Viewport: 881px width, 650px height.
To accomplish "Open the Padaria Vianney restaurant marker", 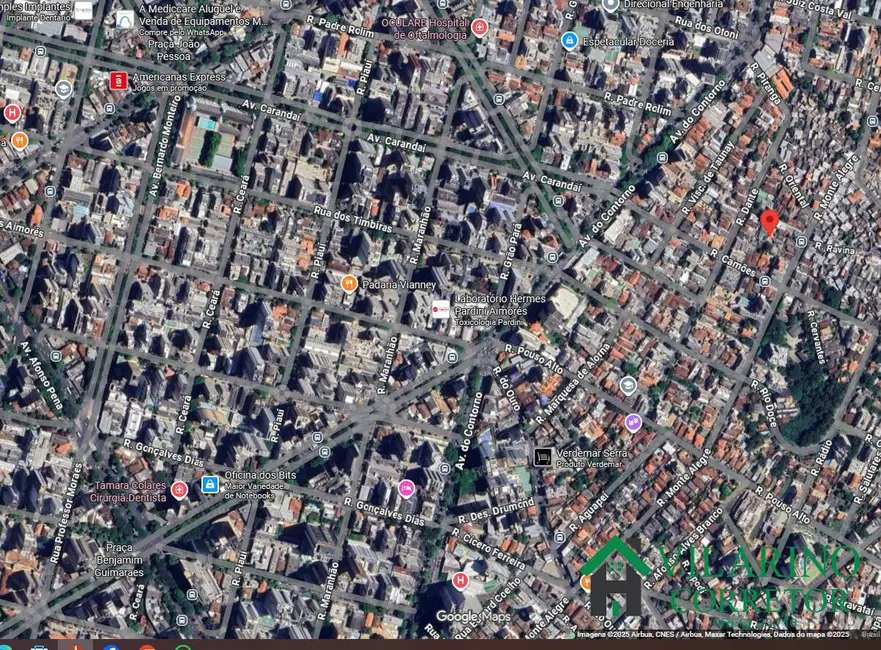I will [349, 284].
